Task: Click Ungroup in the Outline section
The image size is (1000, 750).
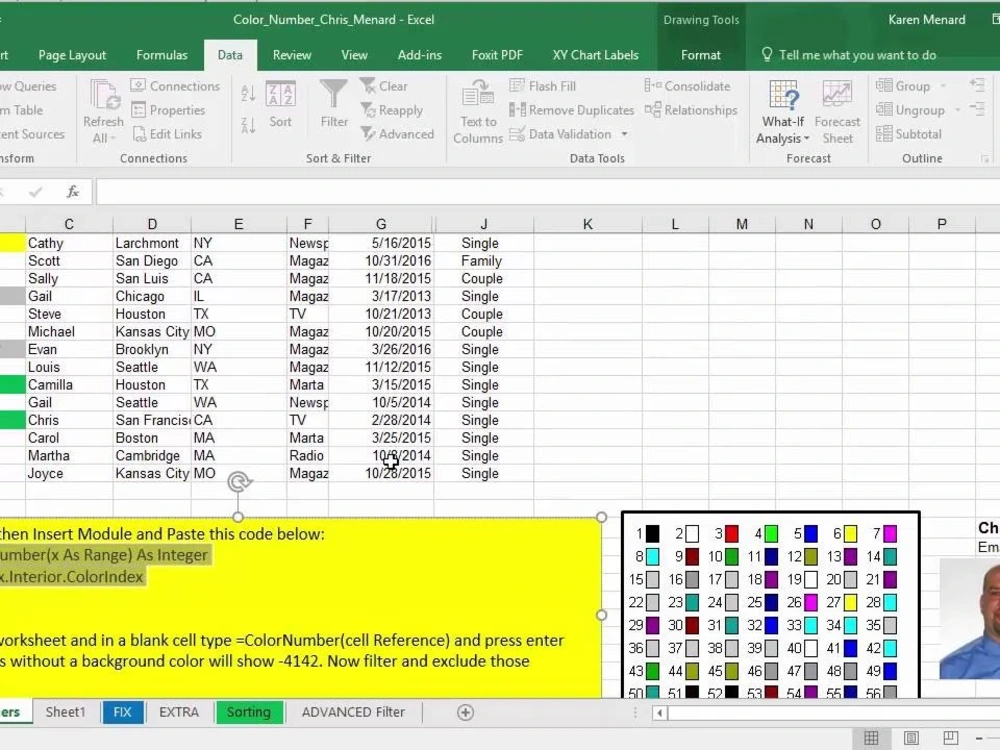Action: 910,110
